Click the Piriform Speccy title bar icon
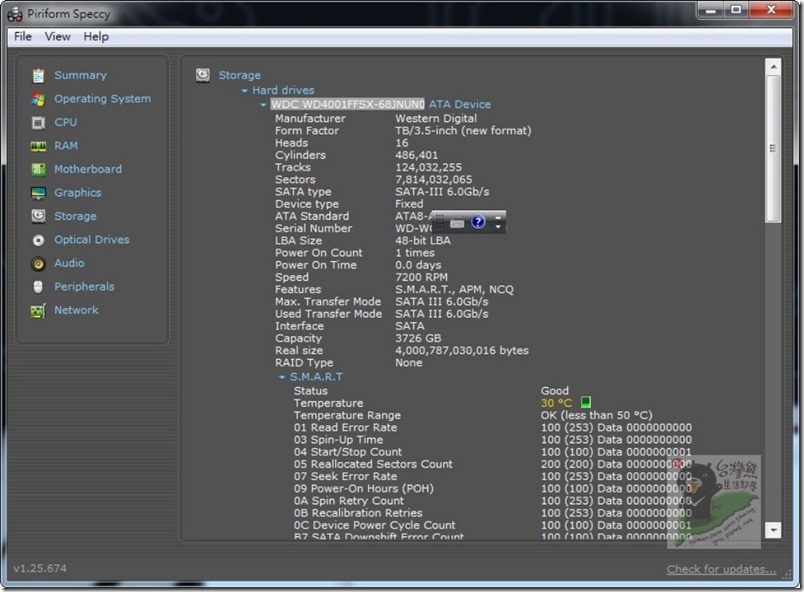Image resolution: width=804 pixels, height=592 pixels. pyautogui.click(x=15, y=14)
